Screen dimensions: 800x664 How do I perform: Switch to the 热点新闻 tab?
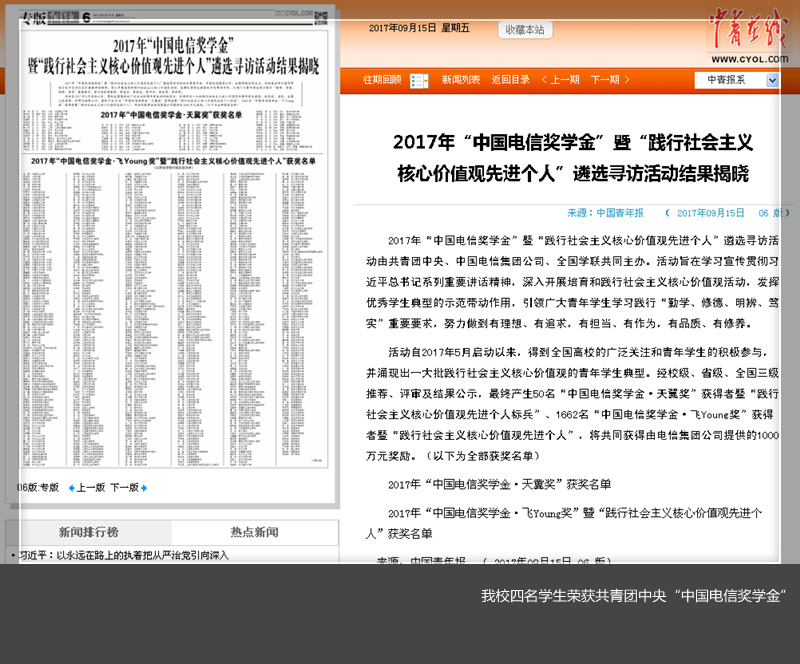point(254,532)
